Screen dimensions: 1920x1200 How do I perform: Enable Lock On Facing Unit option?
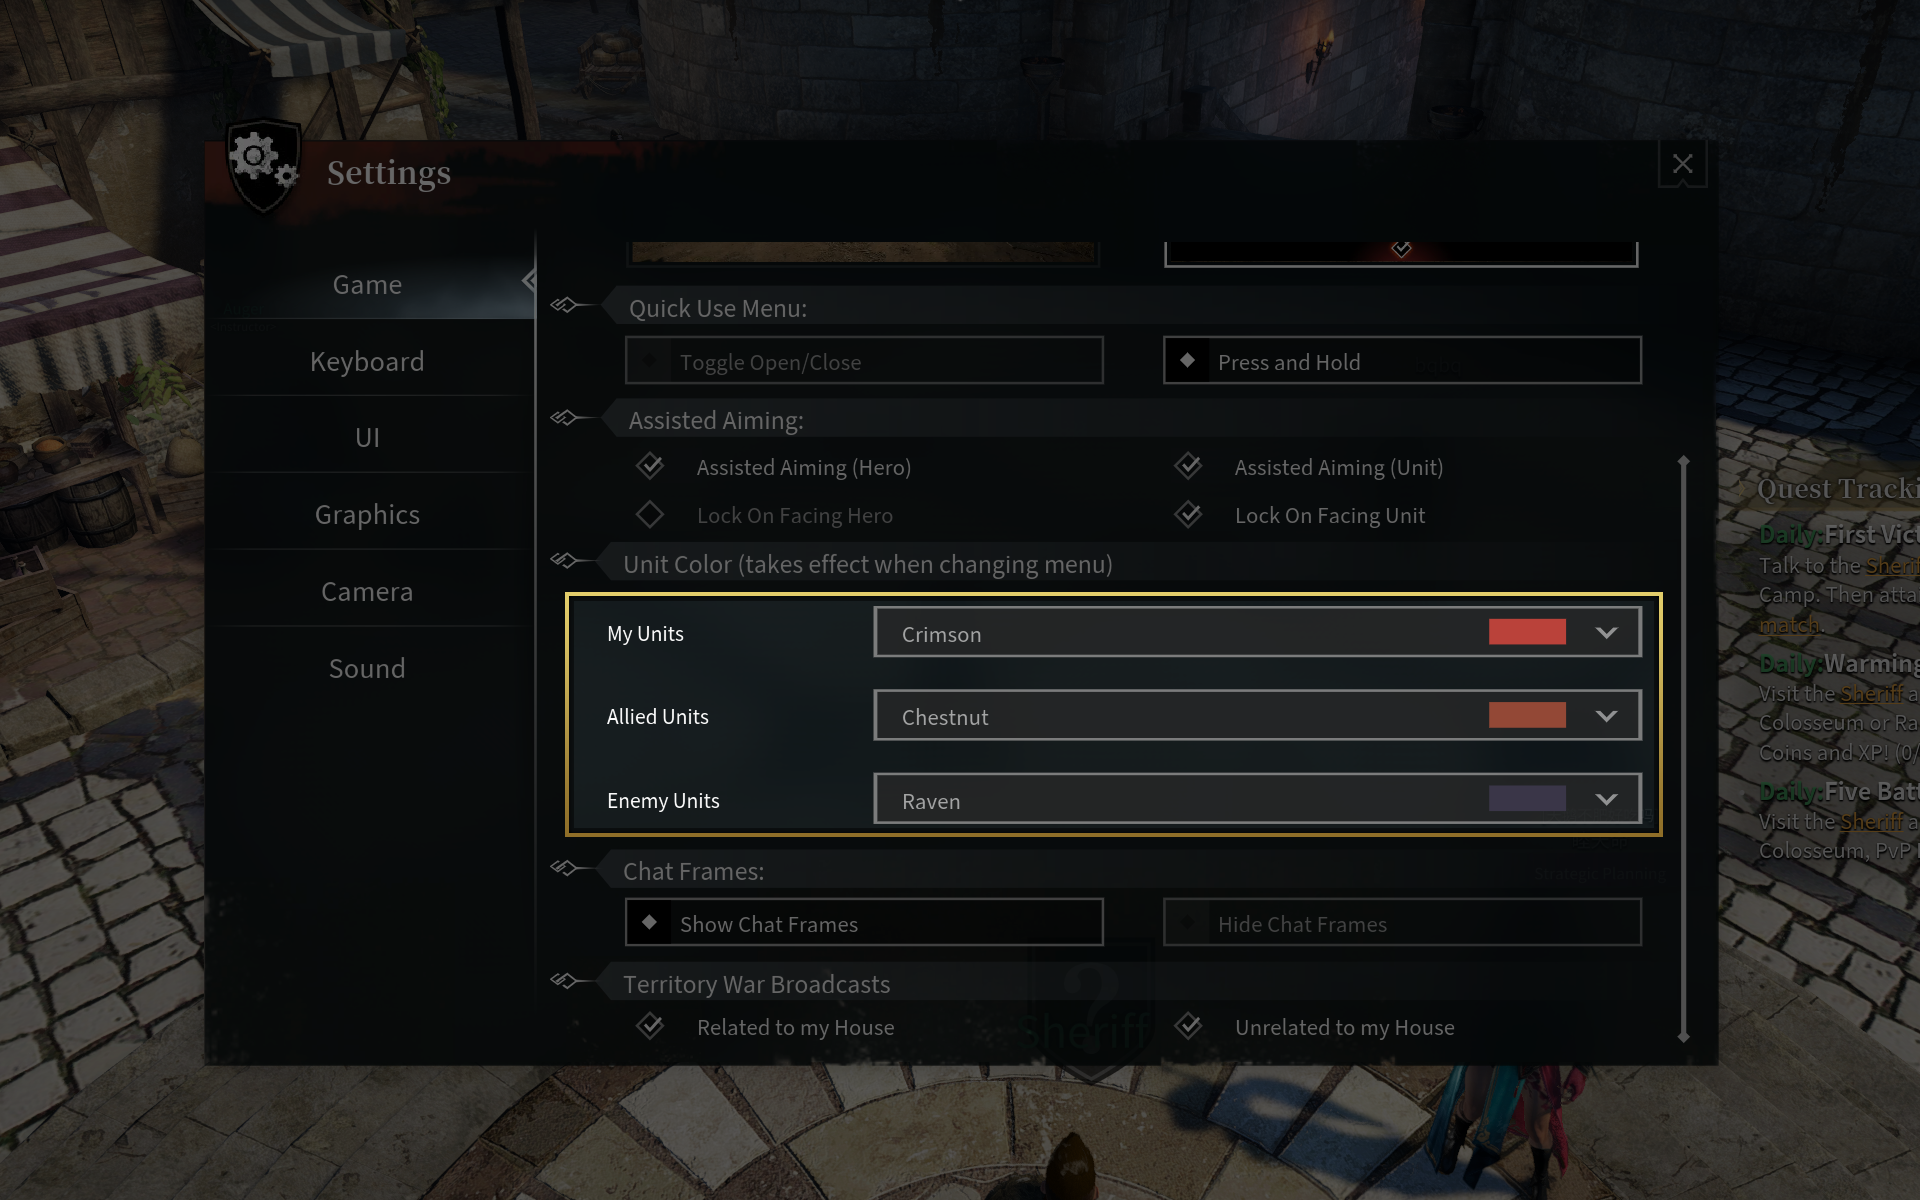click(x=1187, y=514)
